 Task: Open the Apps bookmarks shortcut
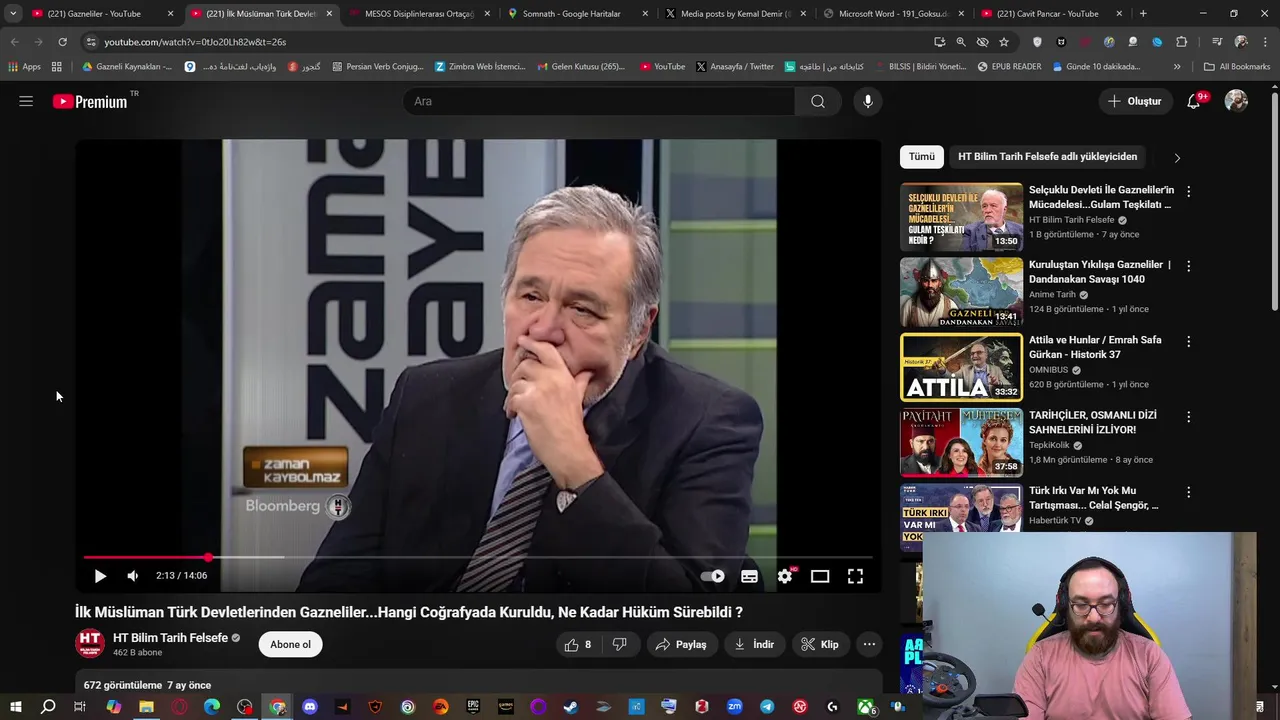(25, 67)
